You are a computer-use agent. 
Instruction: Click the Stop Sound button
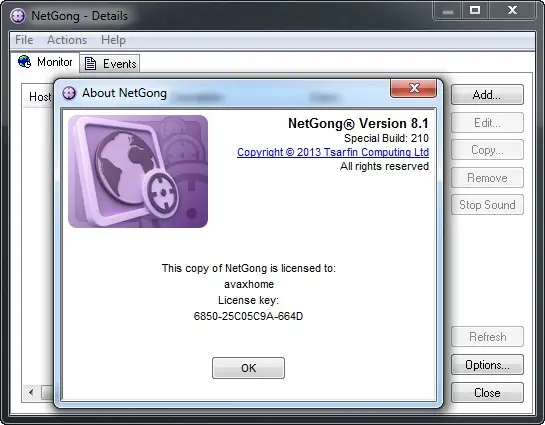click(x=487, y=205)
